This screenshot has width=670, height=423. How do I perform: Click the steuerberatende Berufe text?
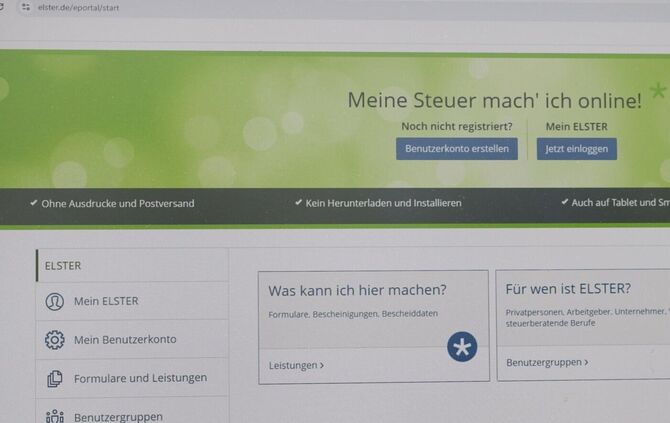[550, 323]
